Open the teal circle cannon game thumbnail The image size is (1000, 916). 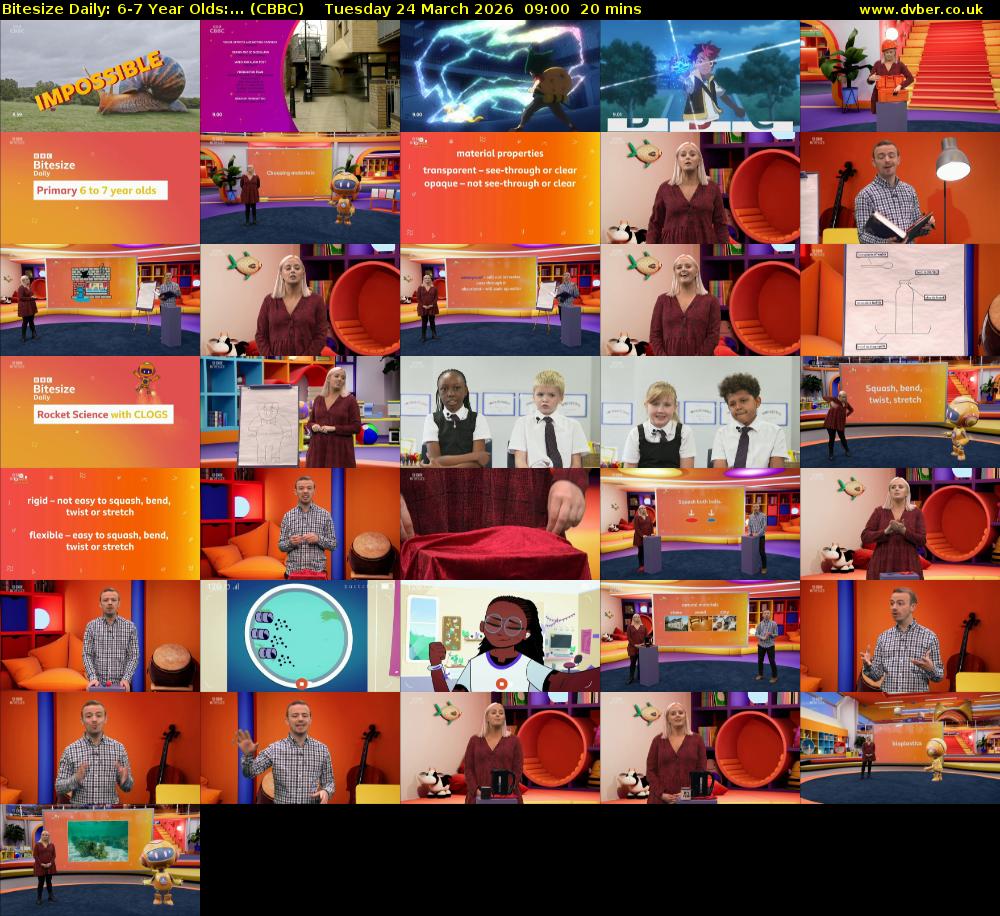click(x=300, y=636)
